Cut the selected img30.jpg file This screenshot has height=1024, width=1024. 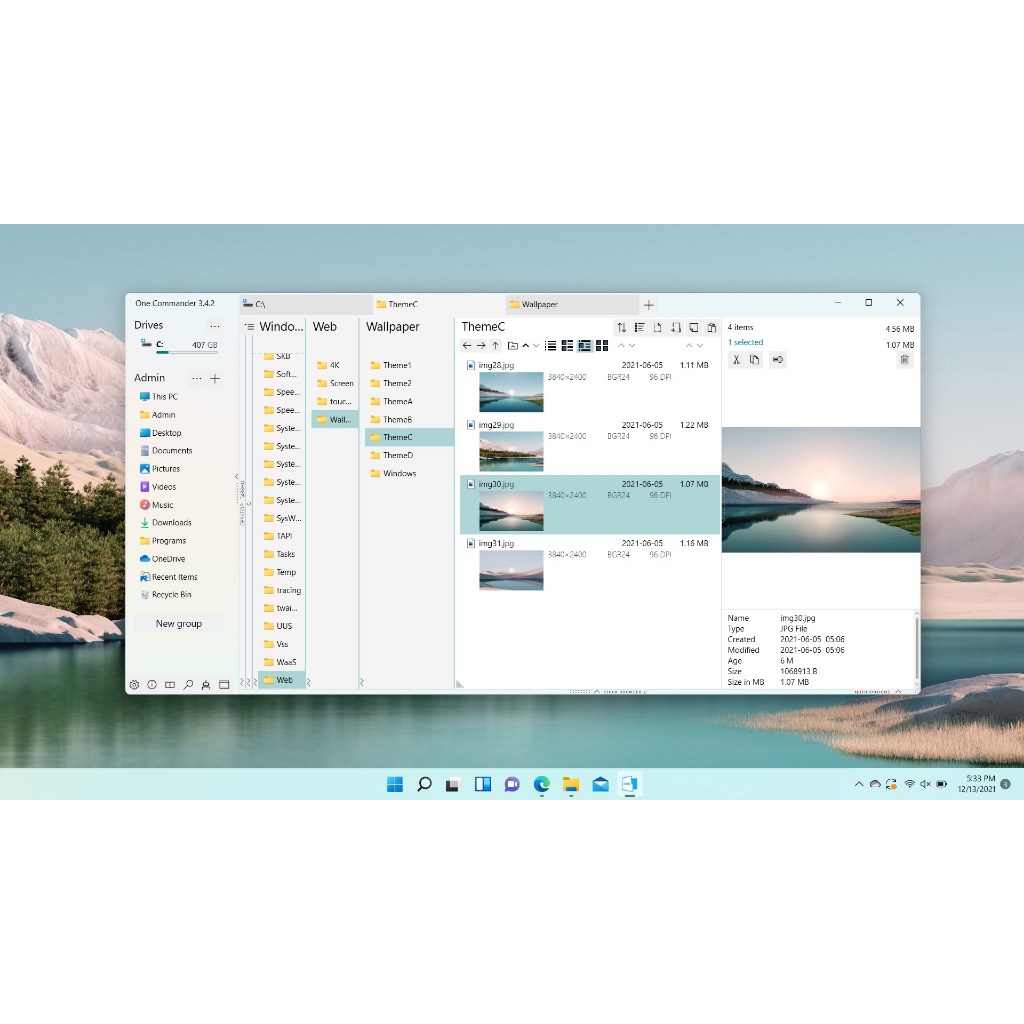click(x=737, y=359)
